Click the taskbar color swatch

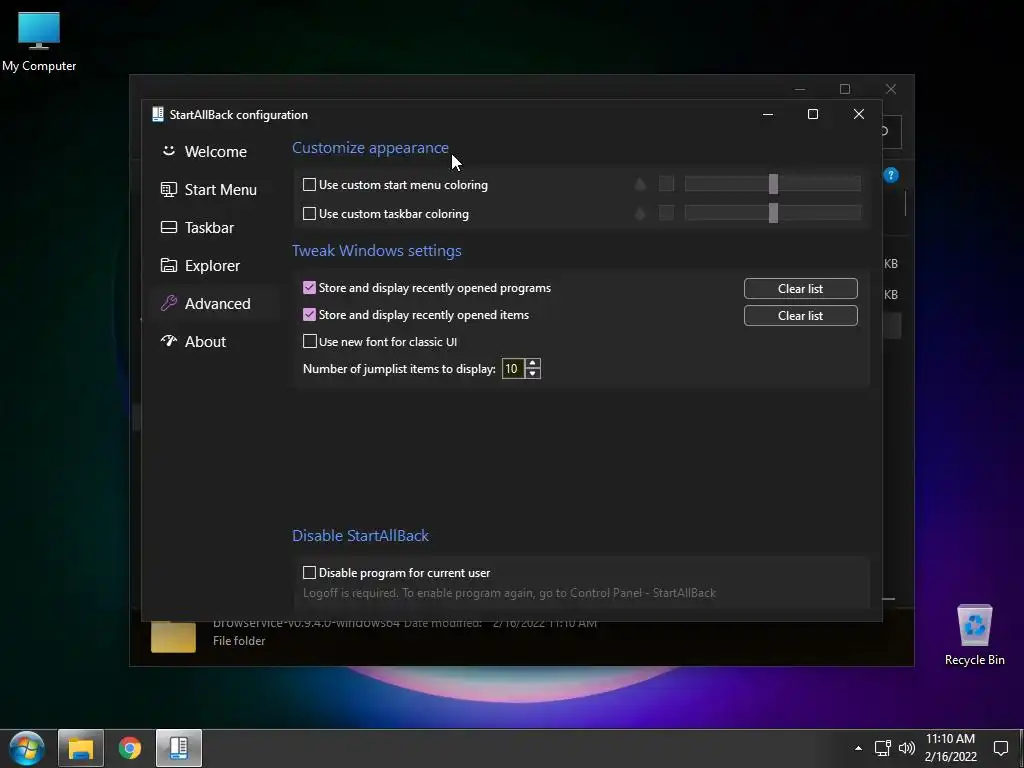pyautogui.click(x=666, y=213)
